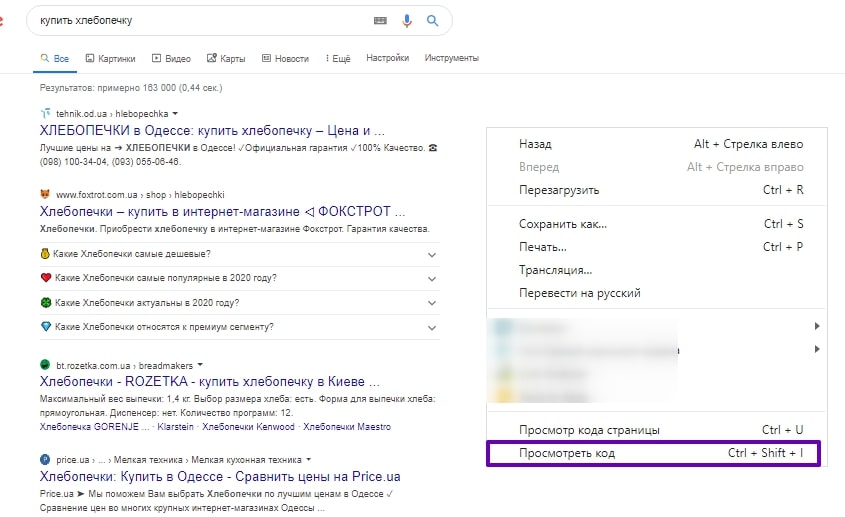The height and width of the screenshot is (517, 845).
Task: Select the Все results tab
Action: click(55, 58)
